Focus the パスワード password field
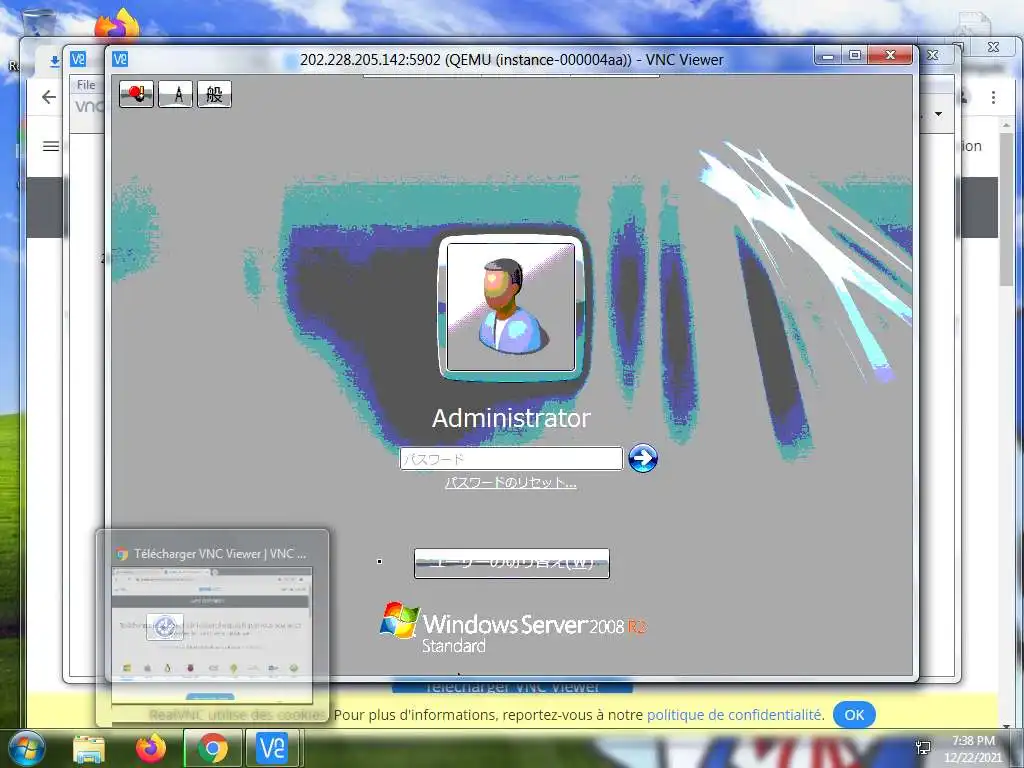The height and width of the screenshot is (768, 1024). point(511,458)
